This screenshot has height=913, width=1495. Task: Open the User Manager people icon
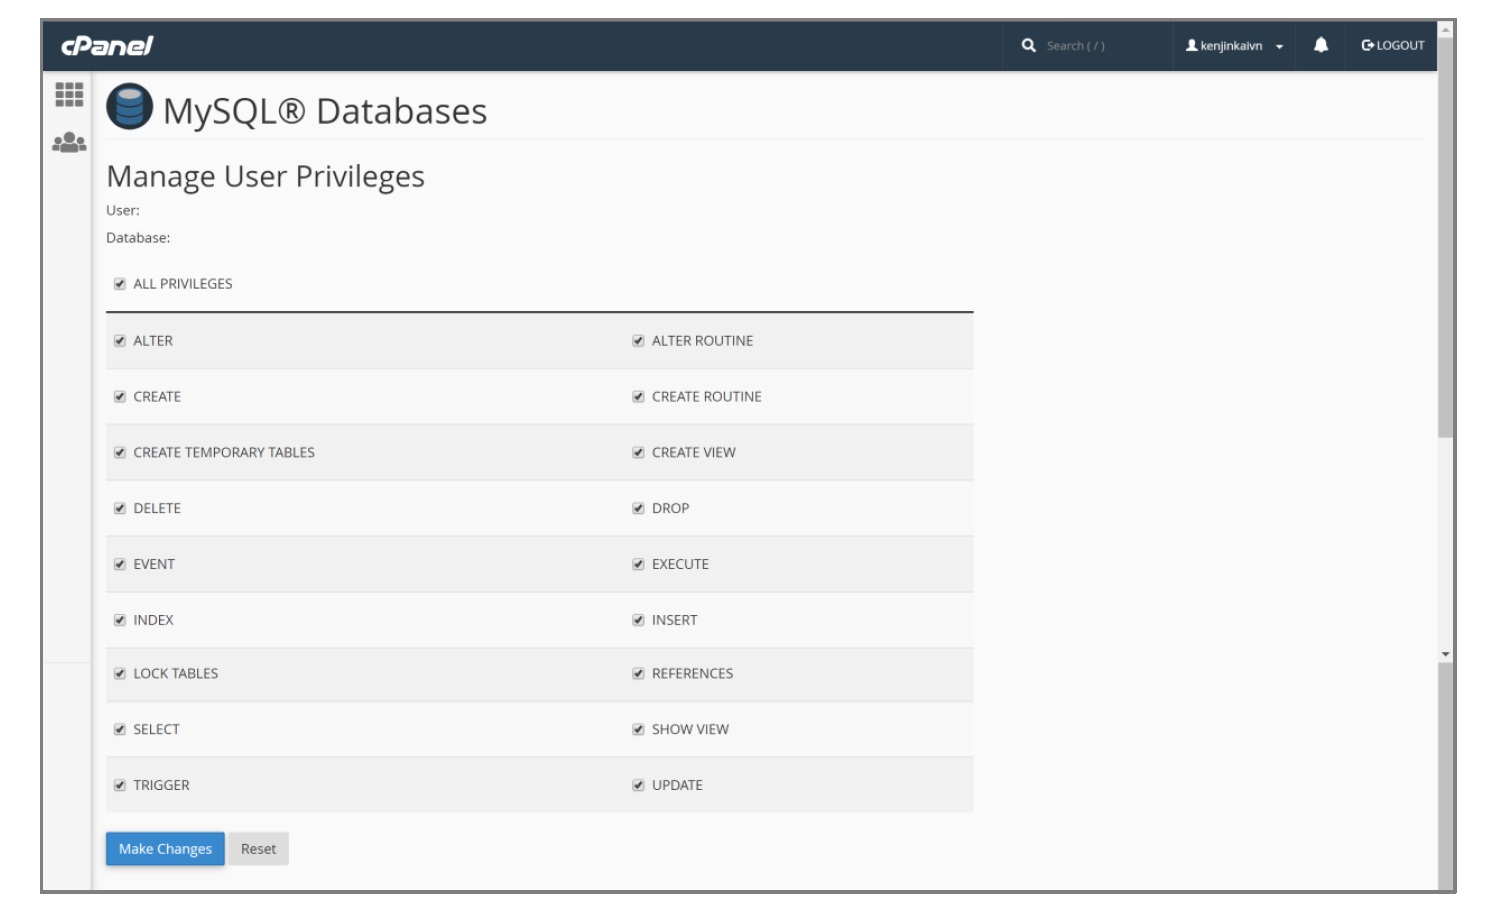pyautogui.click(x=69, y=143)
